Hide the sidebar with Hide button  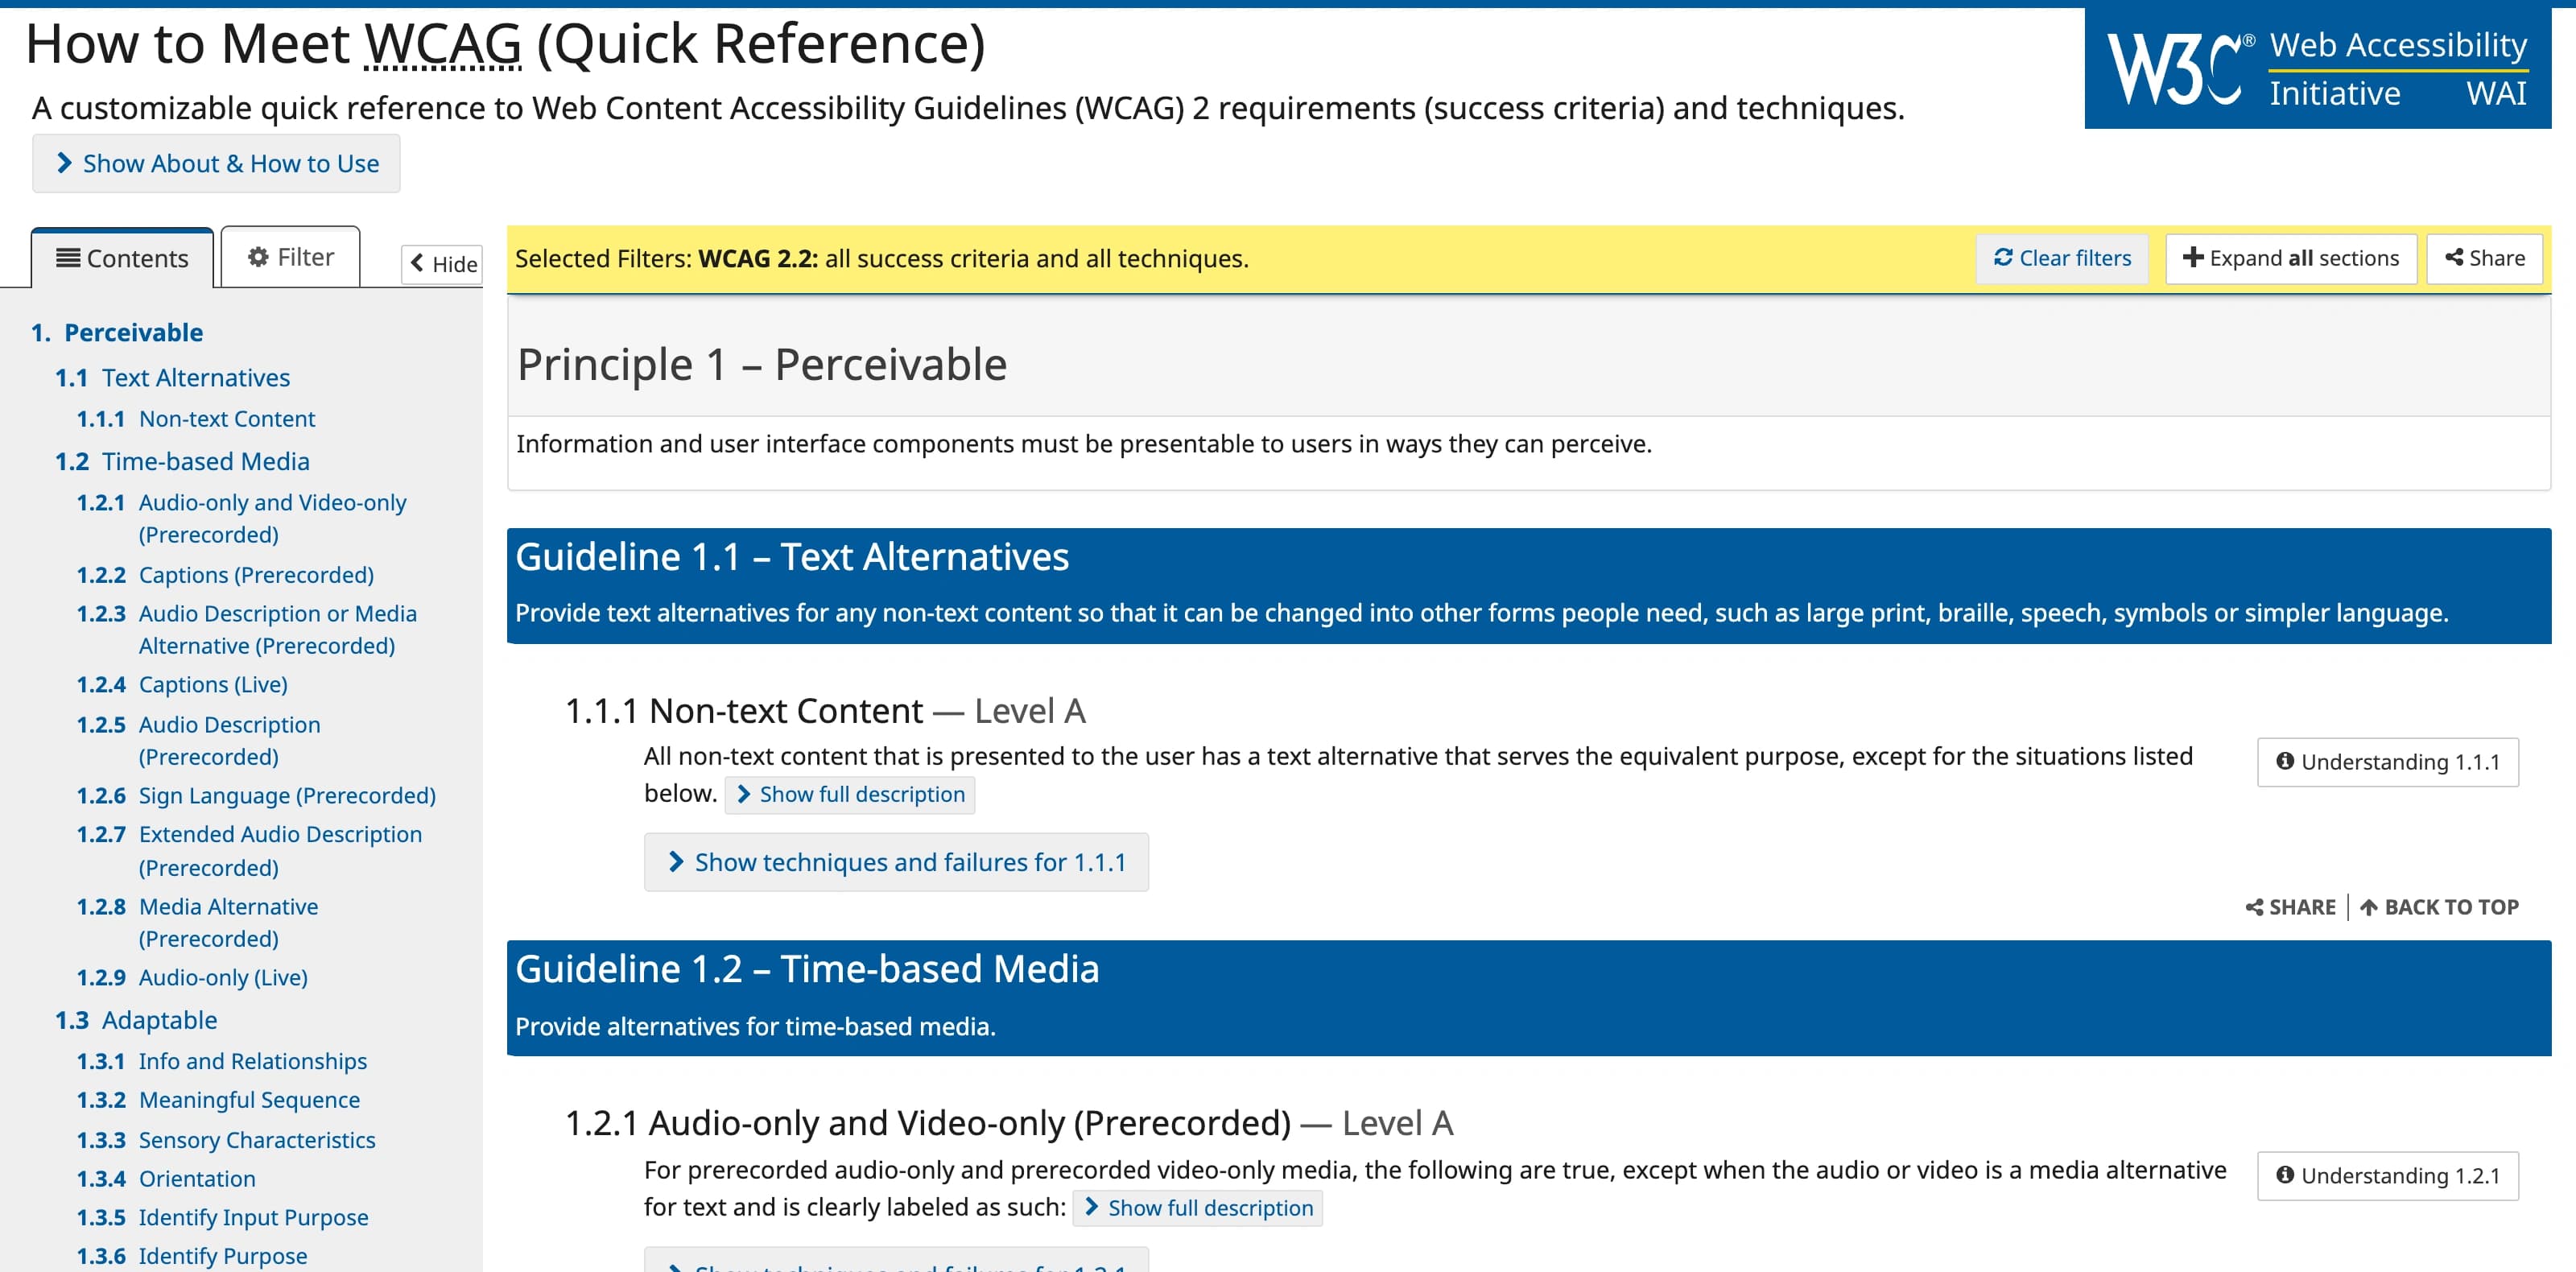(x=442, y=264)
